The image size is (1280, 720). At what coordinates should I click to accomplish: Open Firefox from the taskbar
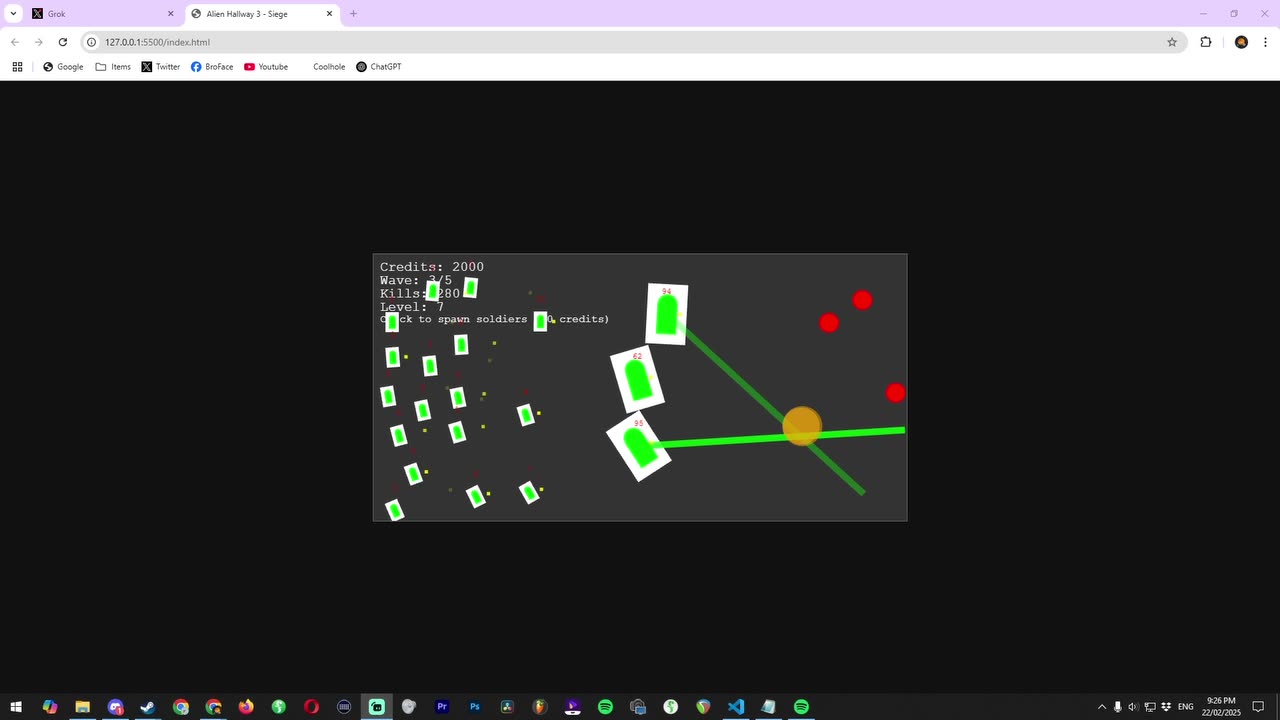click(x=246, y=707)
